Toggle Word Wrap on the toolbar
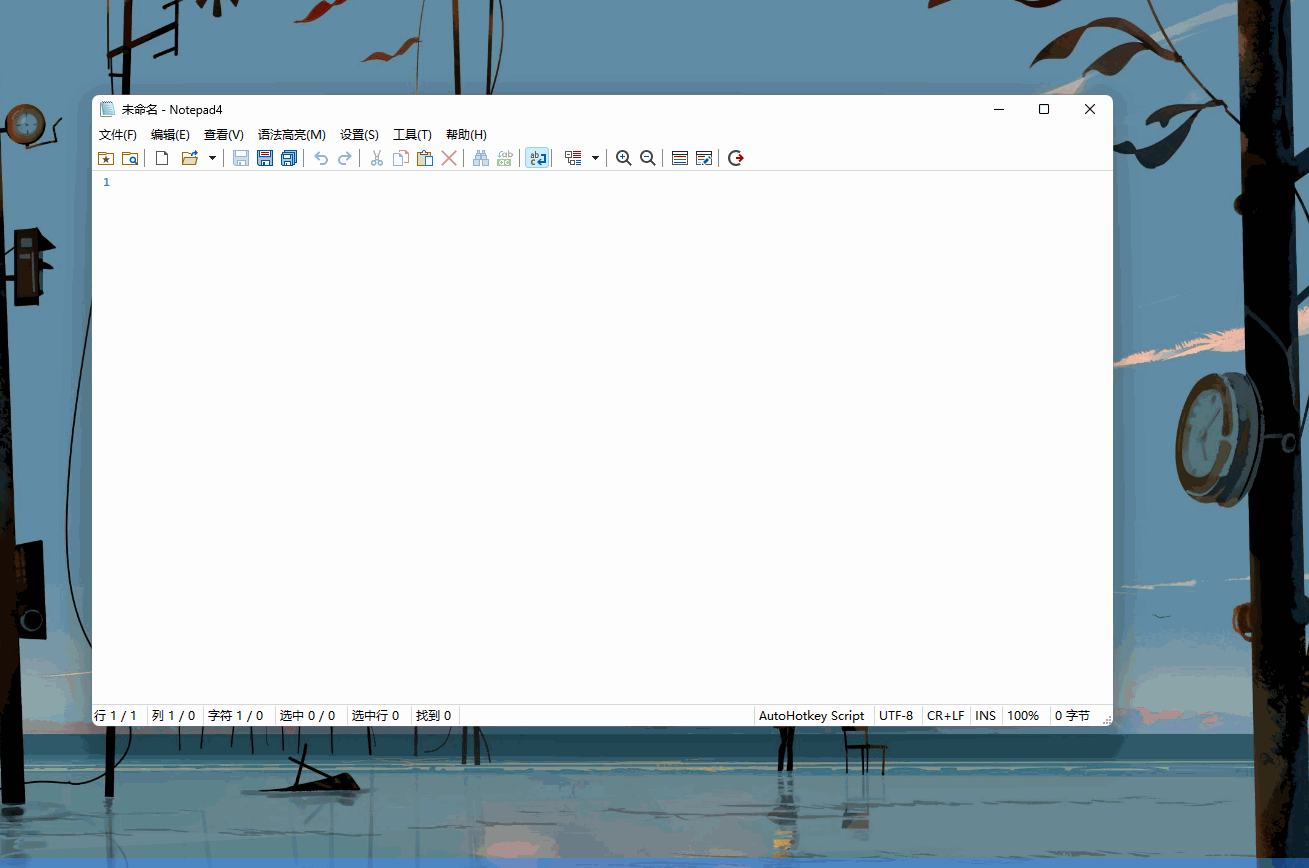Image resolution: width=1309 pixels, height=868 pixels. coord(537,158)
